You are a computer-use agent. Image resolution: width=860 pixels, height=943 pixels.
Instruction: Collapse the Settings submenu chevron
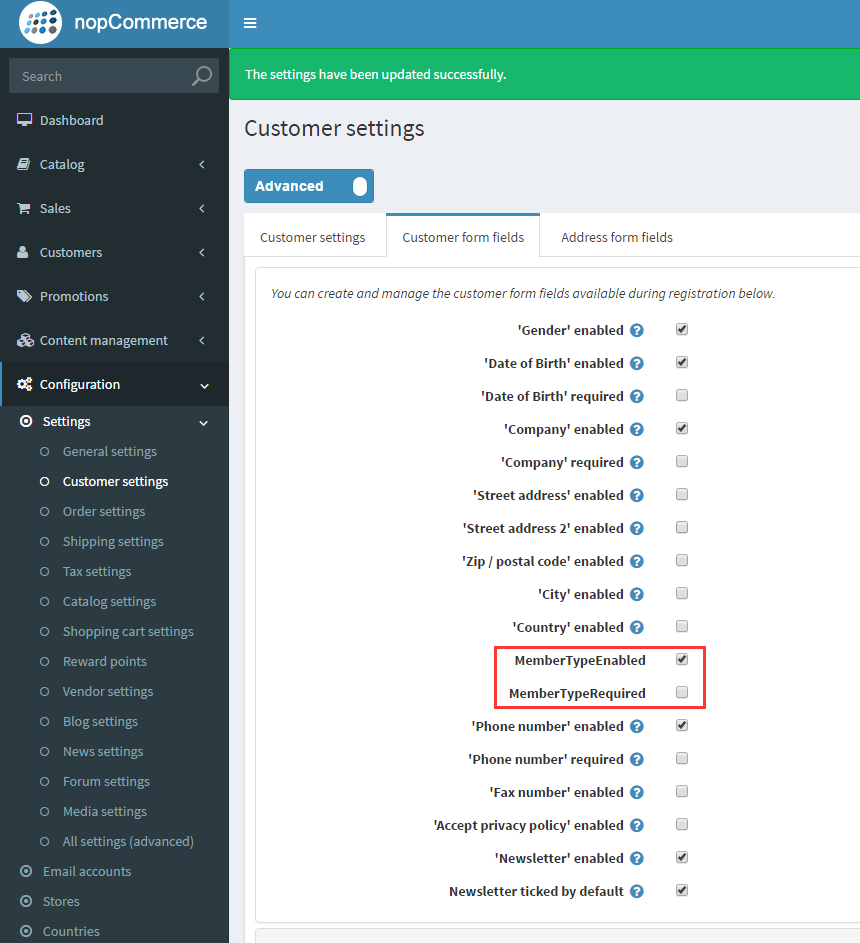204,423
